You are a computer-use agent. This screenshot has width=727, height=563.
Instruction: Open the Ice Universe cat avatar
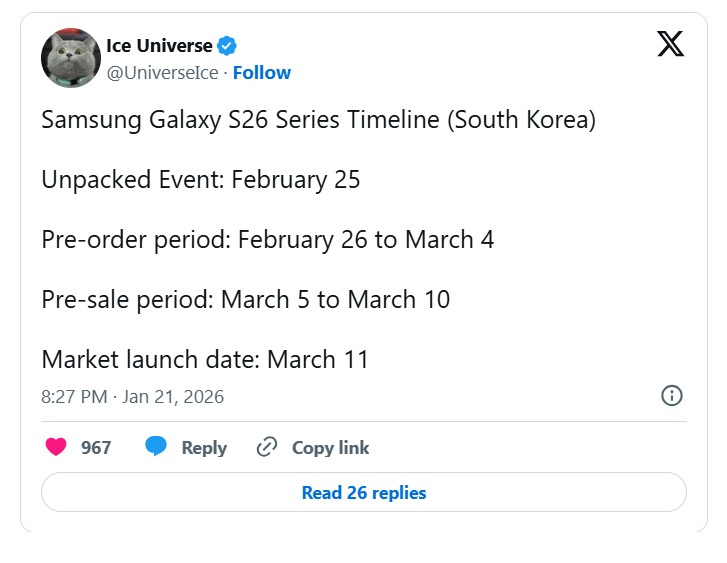click(x=70, y=58)
